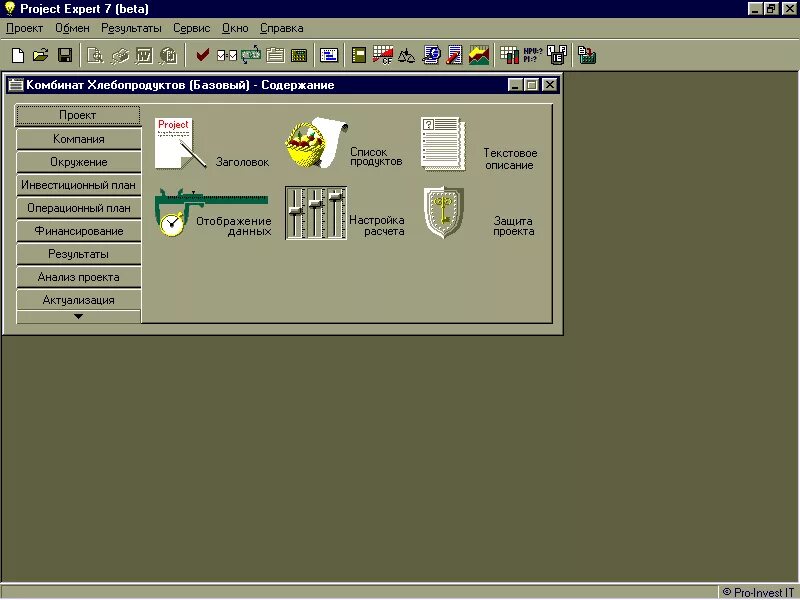Open the Сервис menu
This screenshot has height=600, width=800.
[x=191, y=29]
